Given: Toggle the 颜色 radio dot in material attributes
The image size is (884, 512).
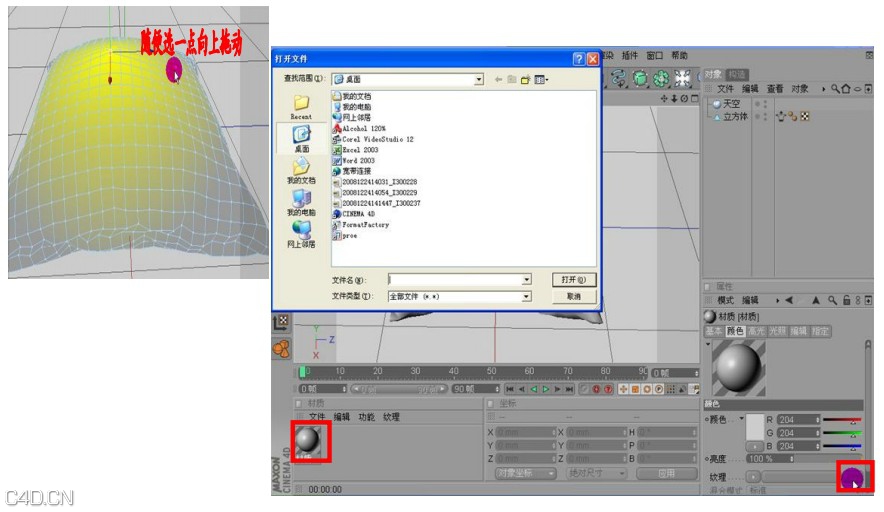Looking at the screenshot, I should point(707,420).
